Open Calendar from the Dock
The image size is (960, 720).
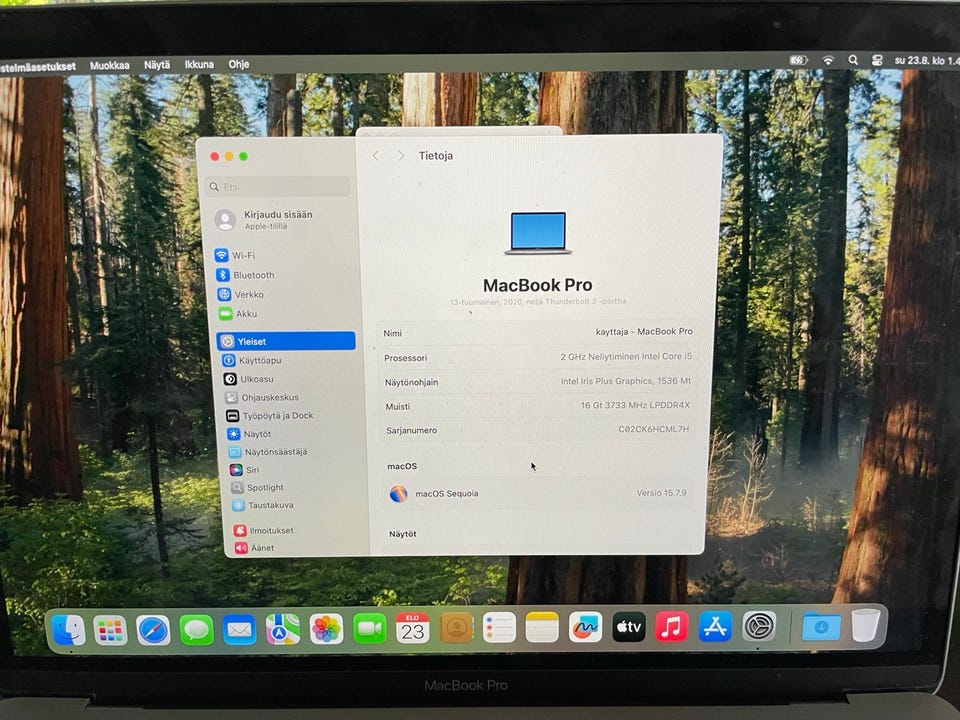click(x=413, y=628)
